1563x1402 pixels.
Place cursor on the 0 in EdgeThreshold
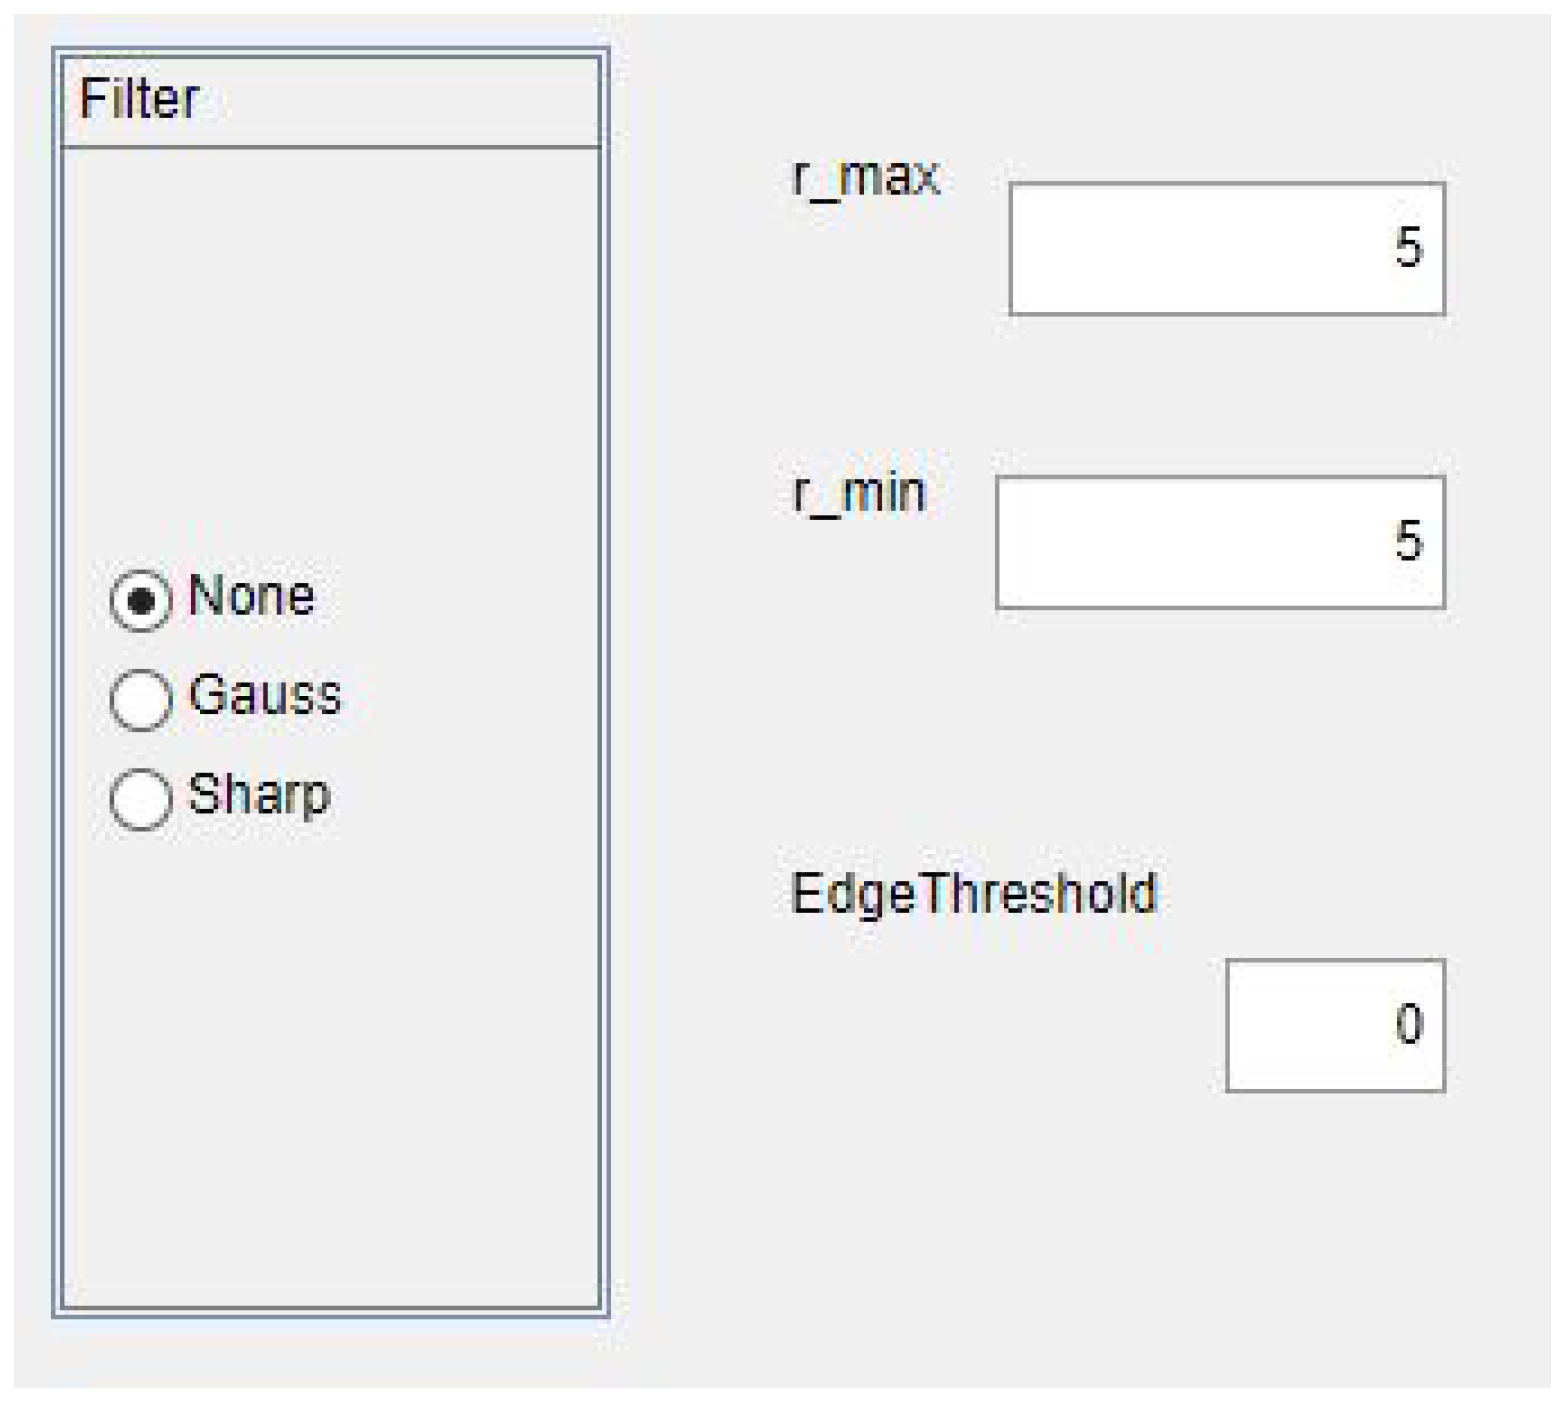pyautogui.click(x=1409, y=1024)
